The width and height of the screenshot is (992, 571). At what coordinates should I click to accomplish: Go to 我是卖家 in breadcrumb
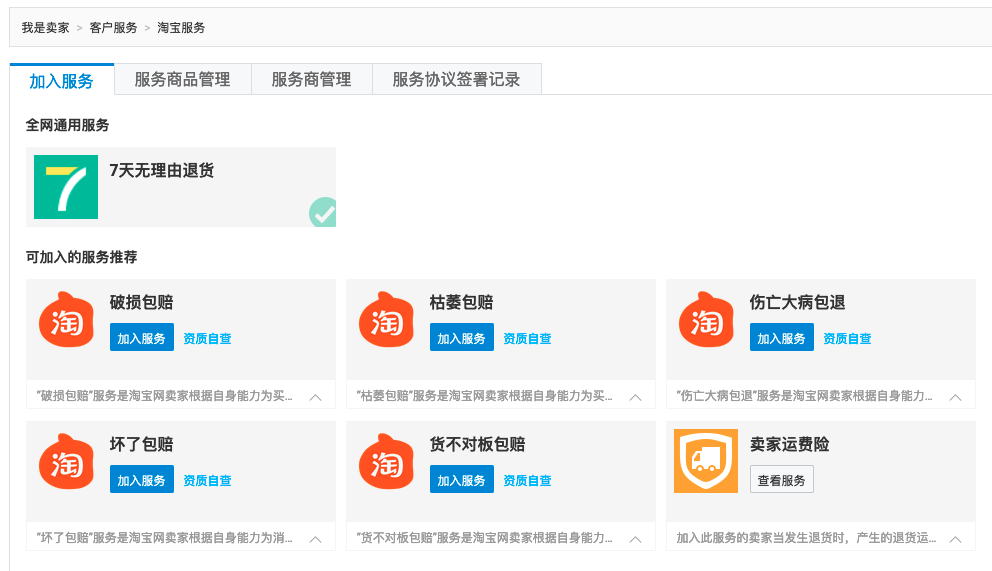pyautogui.click(x=46, y=28)
